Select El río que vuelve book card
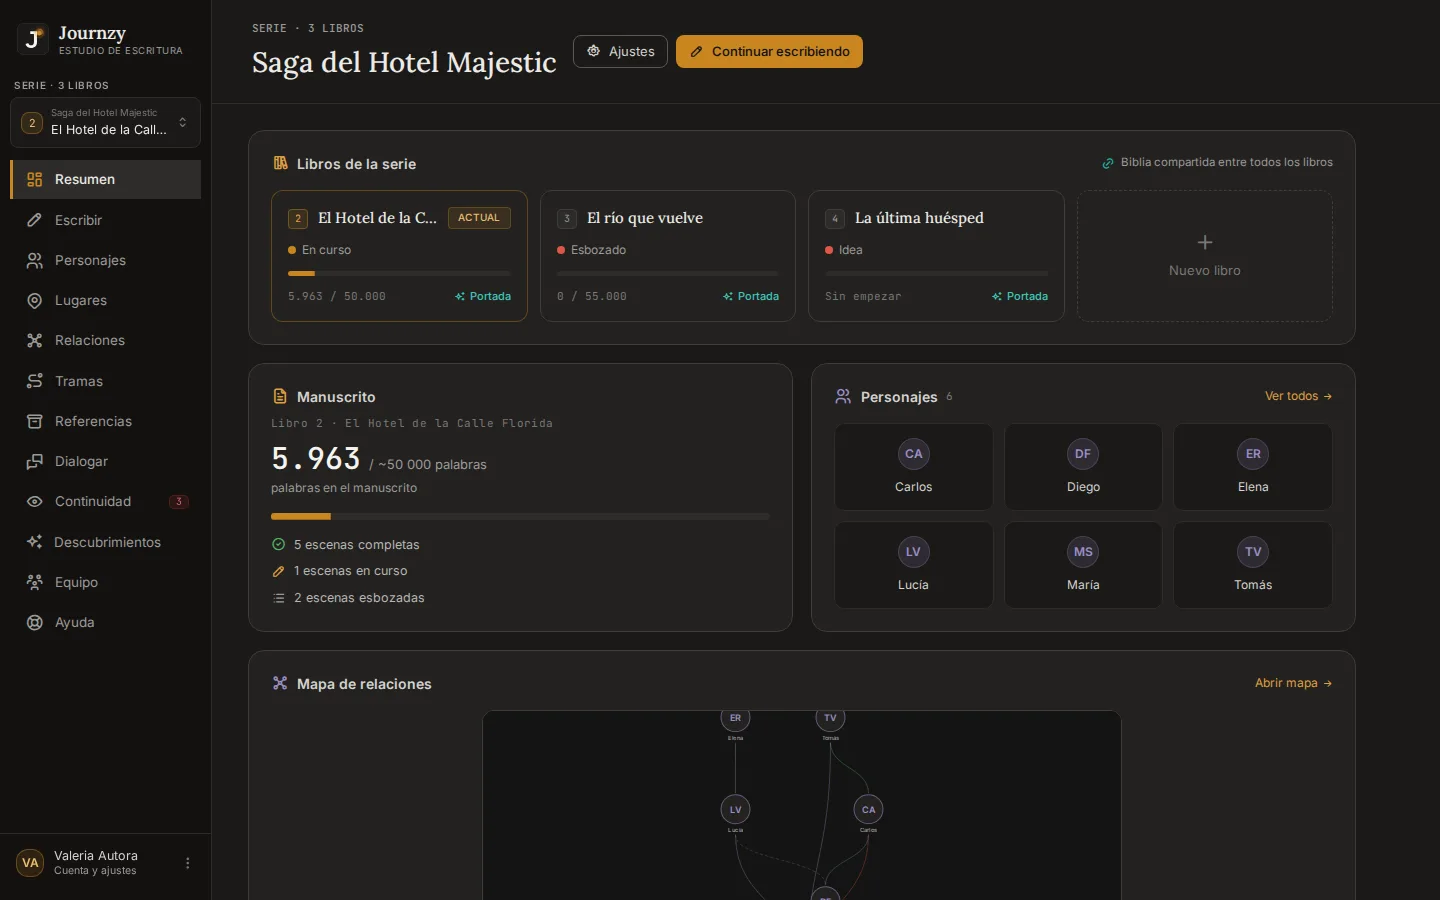 (x=668, y=256)
